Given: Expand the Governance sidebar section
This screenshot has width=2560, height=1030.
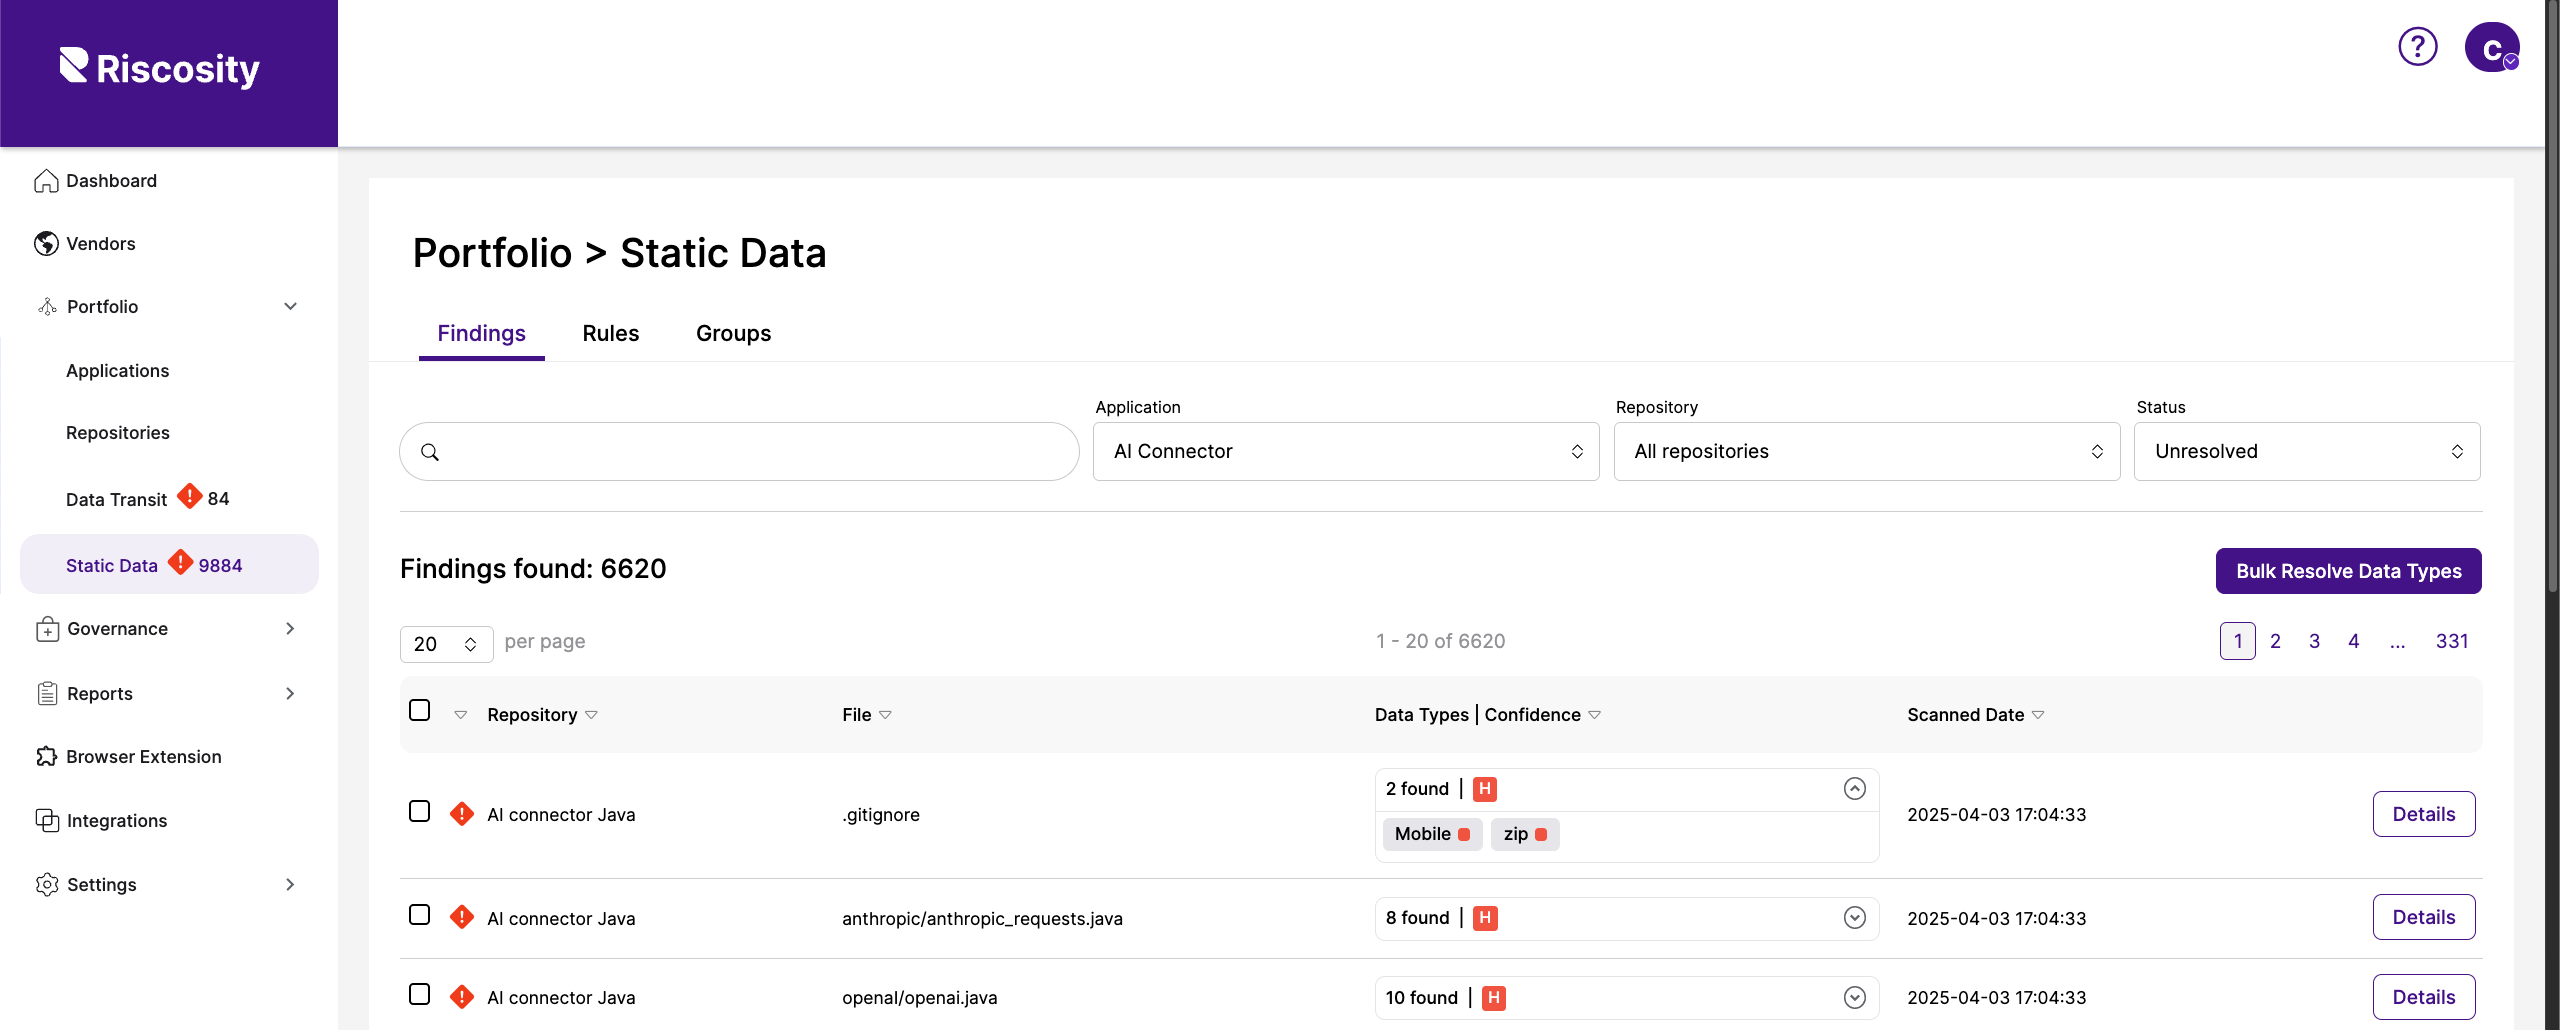Looking at the screenshot, I should [x=290, y=629].
